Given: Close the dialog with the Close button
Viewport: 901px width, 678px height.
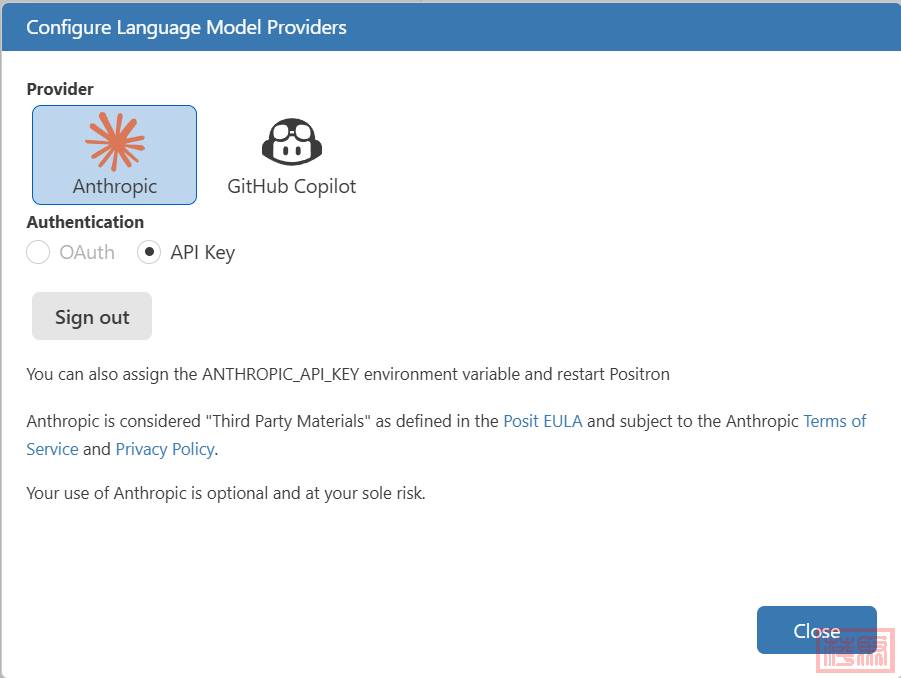Looking at the screenshot, I should (x=816, y=630).
